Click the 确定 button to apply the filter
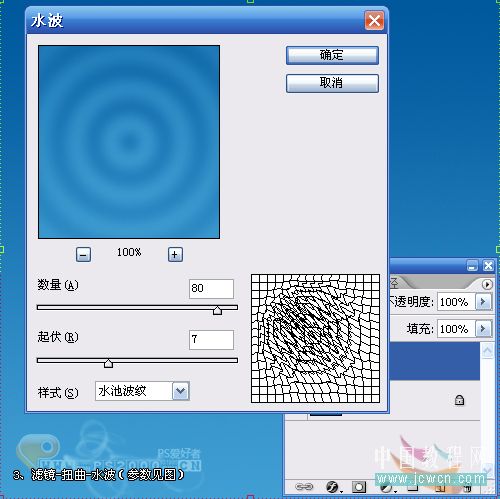The width and height of the screenshot is (500, 499). tap(332, 55)
